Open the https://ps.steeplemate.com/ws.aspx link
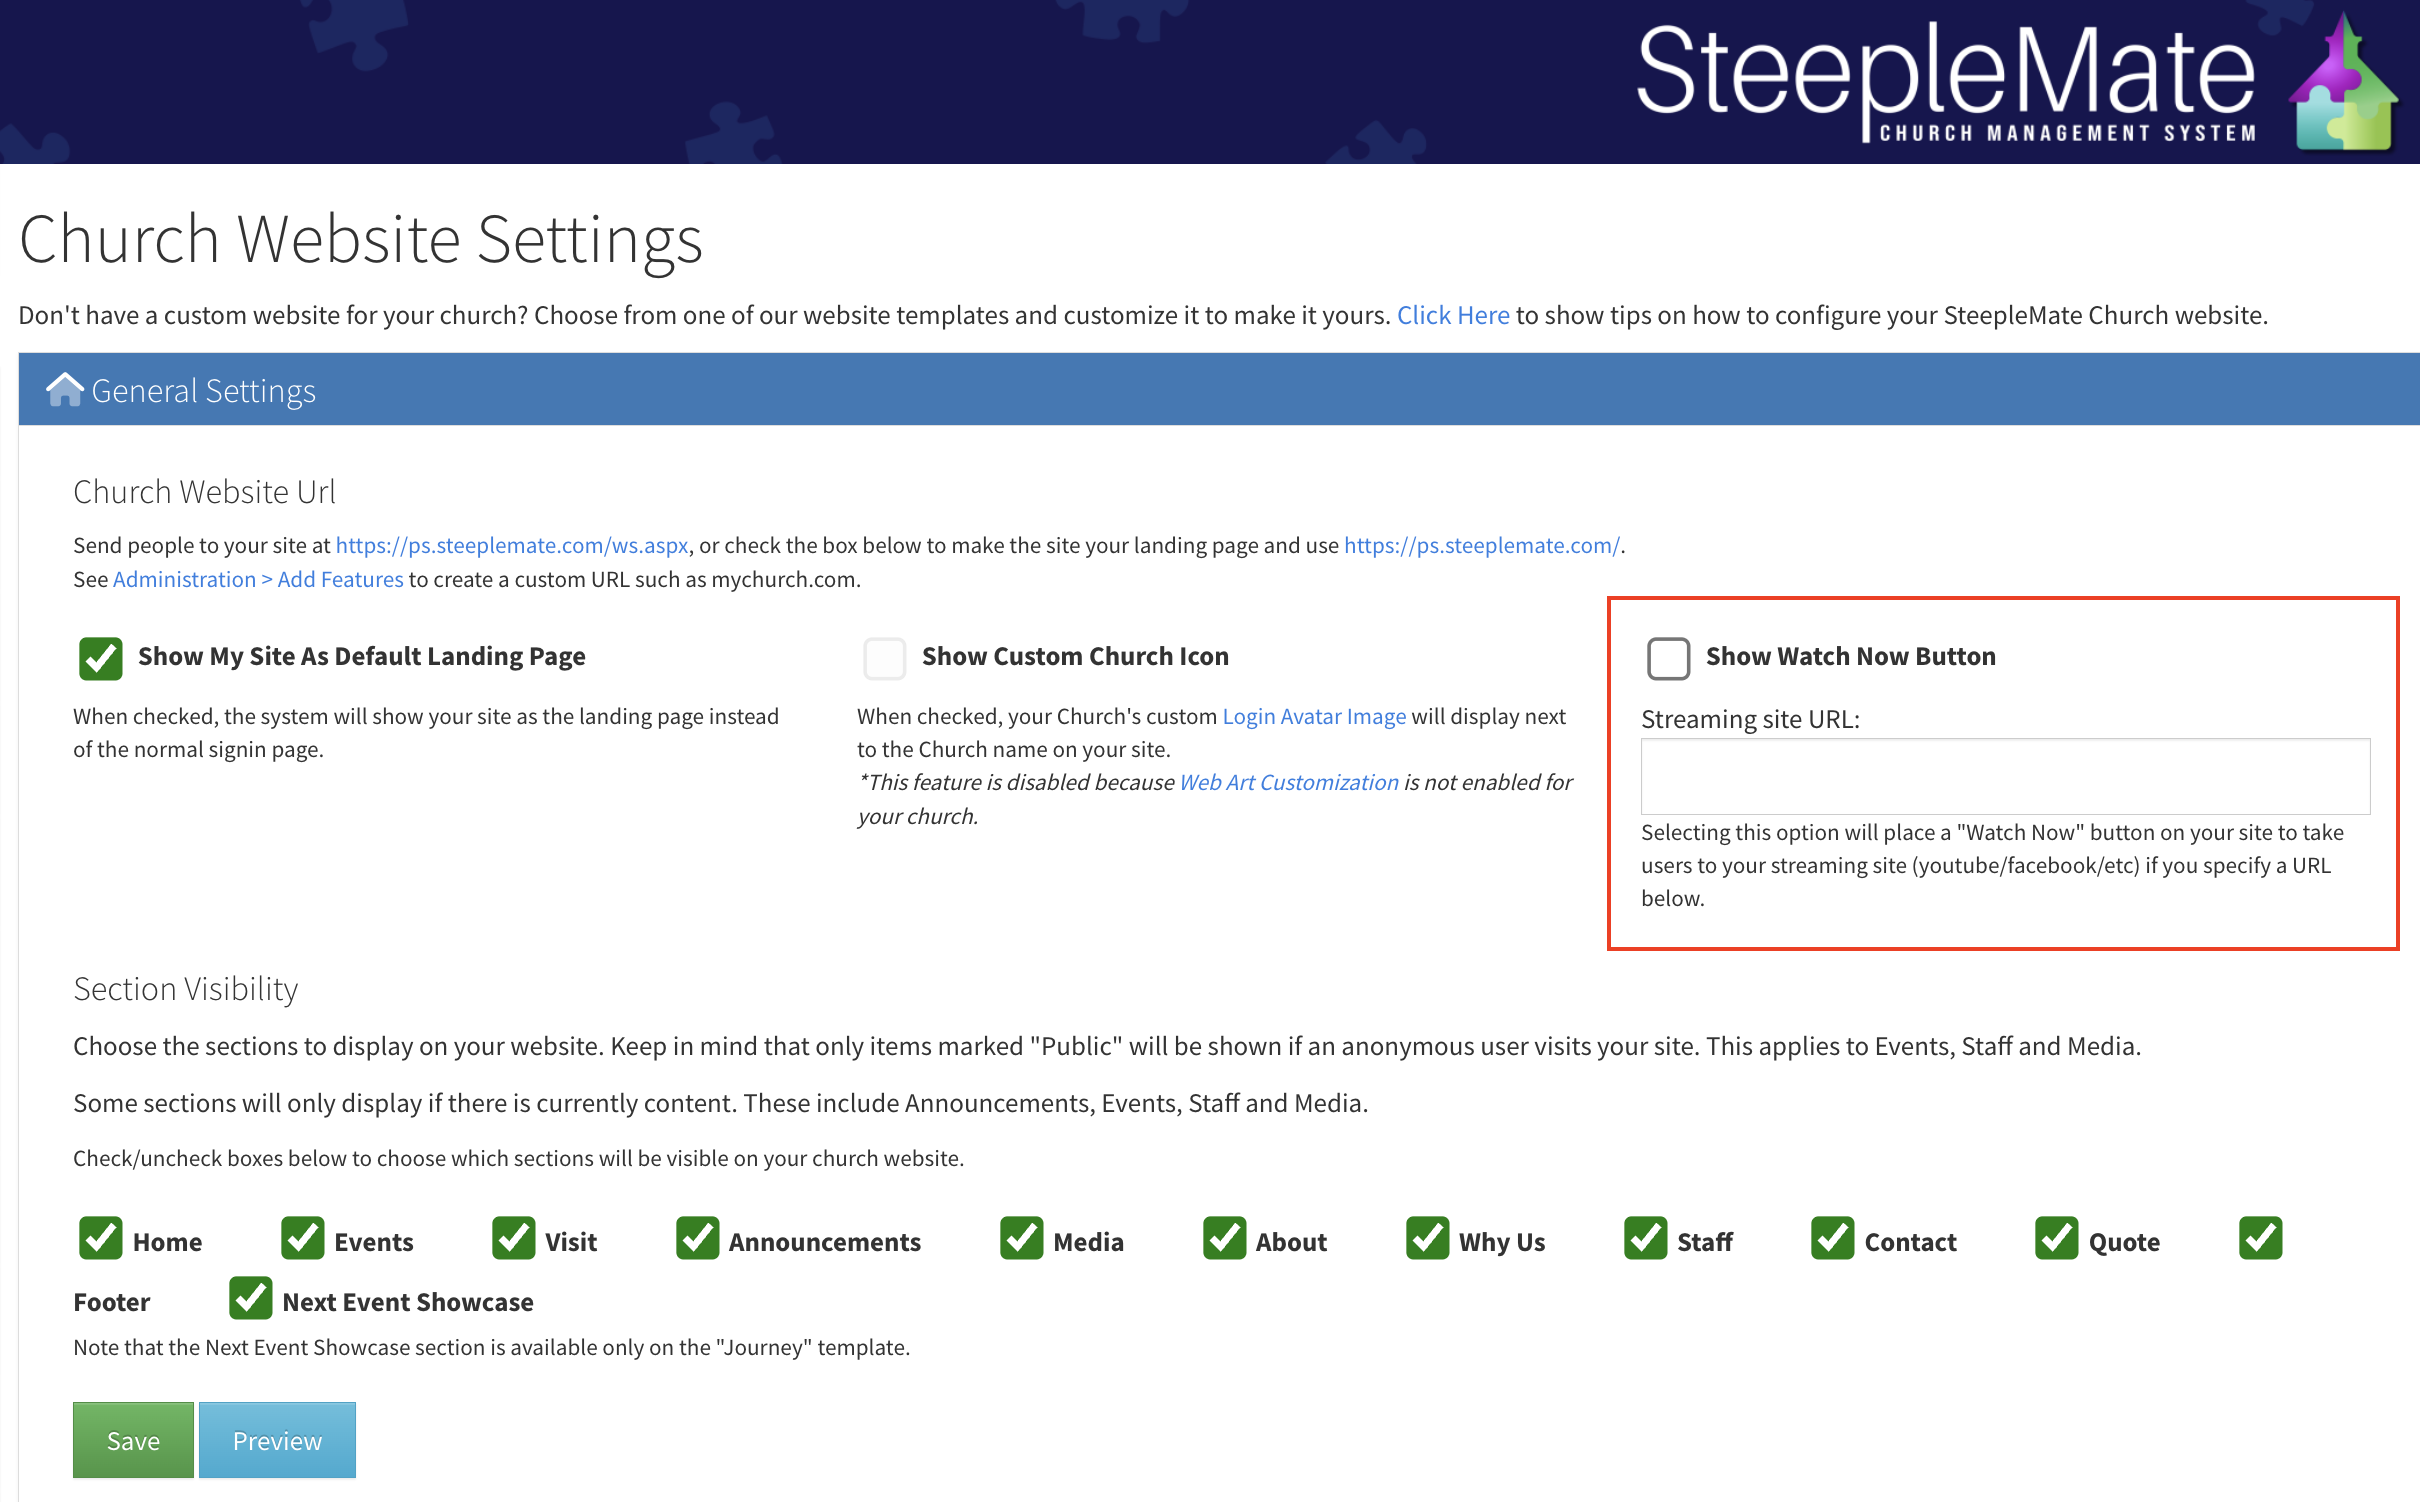Image resolution: width=2420 pixels, height=1502 pixels. point(512,546)
